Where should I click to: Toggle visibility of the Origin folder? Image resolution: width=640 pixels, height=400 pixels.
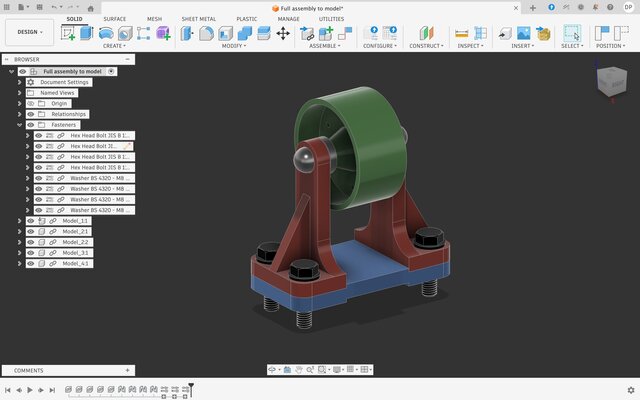30,103
